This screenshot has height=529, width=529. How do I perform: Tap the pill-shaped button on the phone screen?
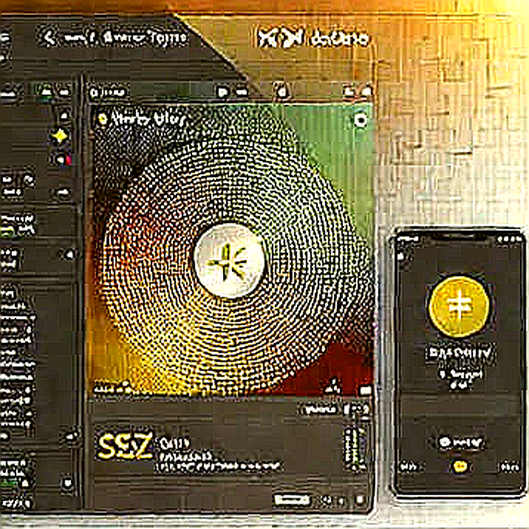click(x=460, y=442)
